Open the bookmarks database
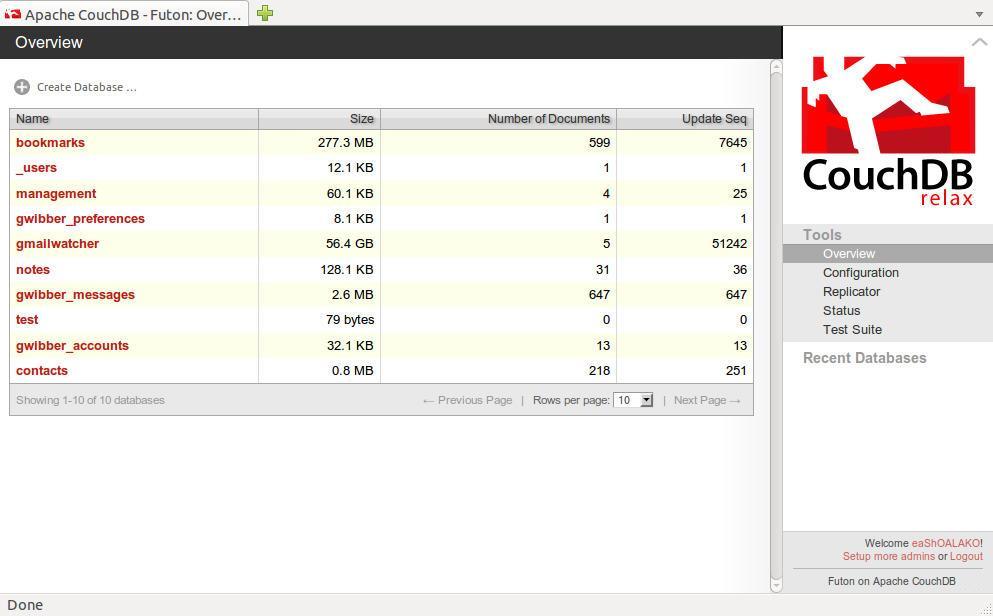Screen dimensions: 993x616 pyautogui.click(x=50, y=142)
